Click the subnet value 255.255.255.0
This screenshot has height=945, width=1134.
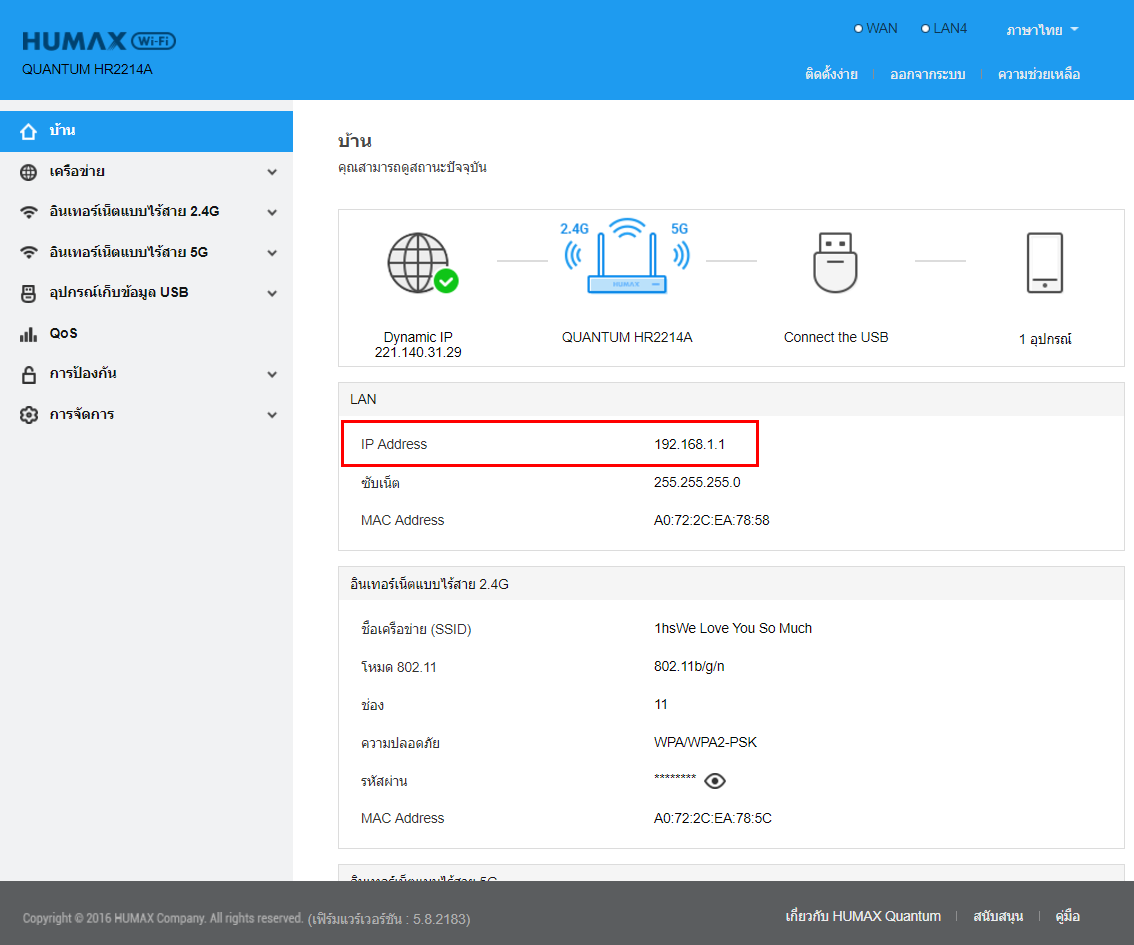coord(697,482)
